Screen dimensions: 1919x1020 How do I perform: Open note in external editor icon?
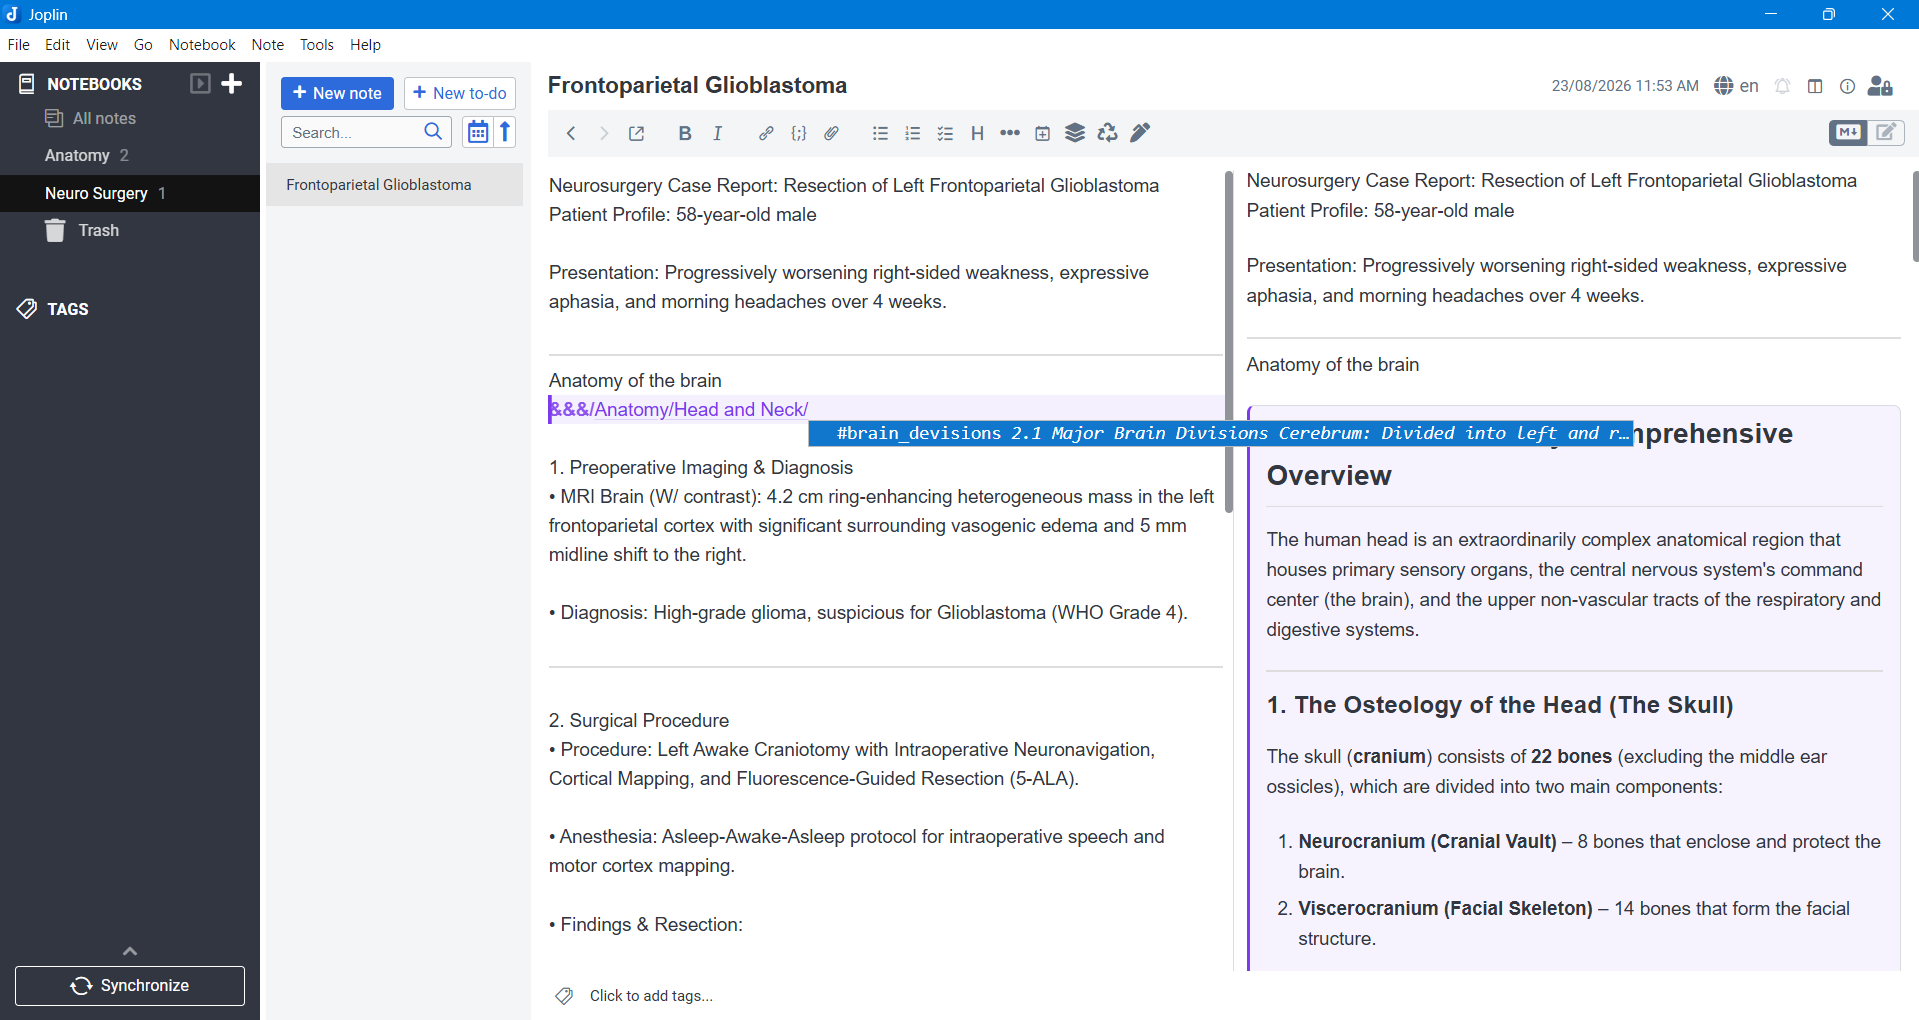point(637,133)
